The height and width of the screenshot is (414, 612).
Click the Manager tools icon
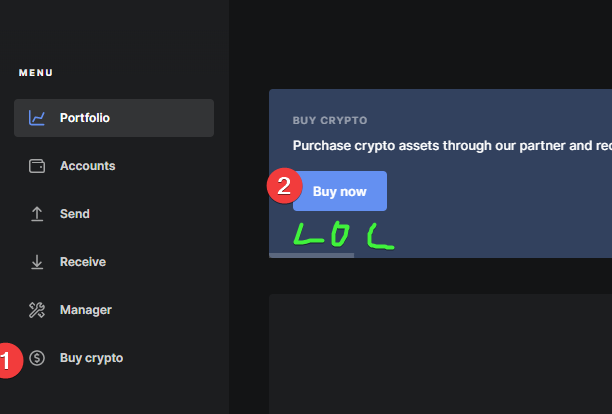tap(37, 310)
